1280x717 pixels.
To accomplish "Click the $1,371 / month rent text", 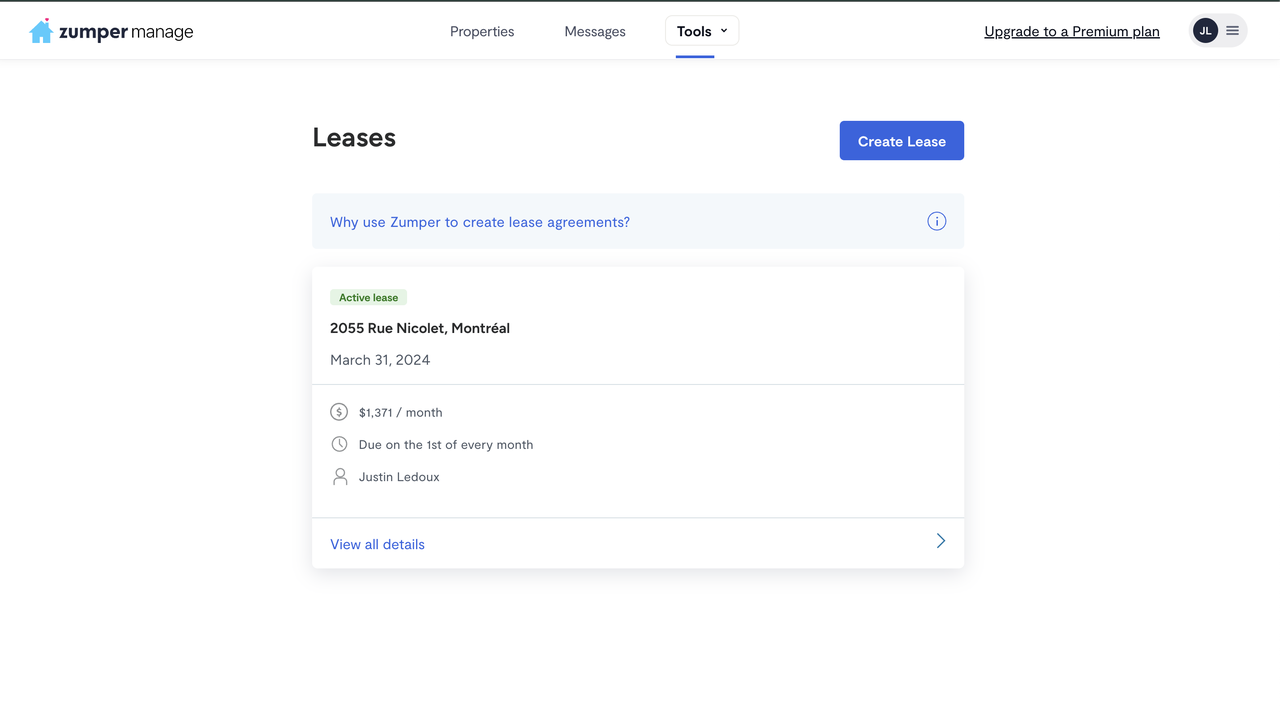I will [400, 412].
